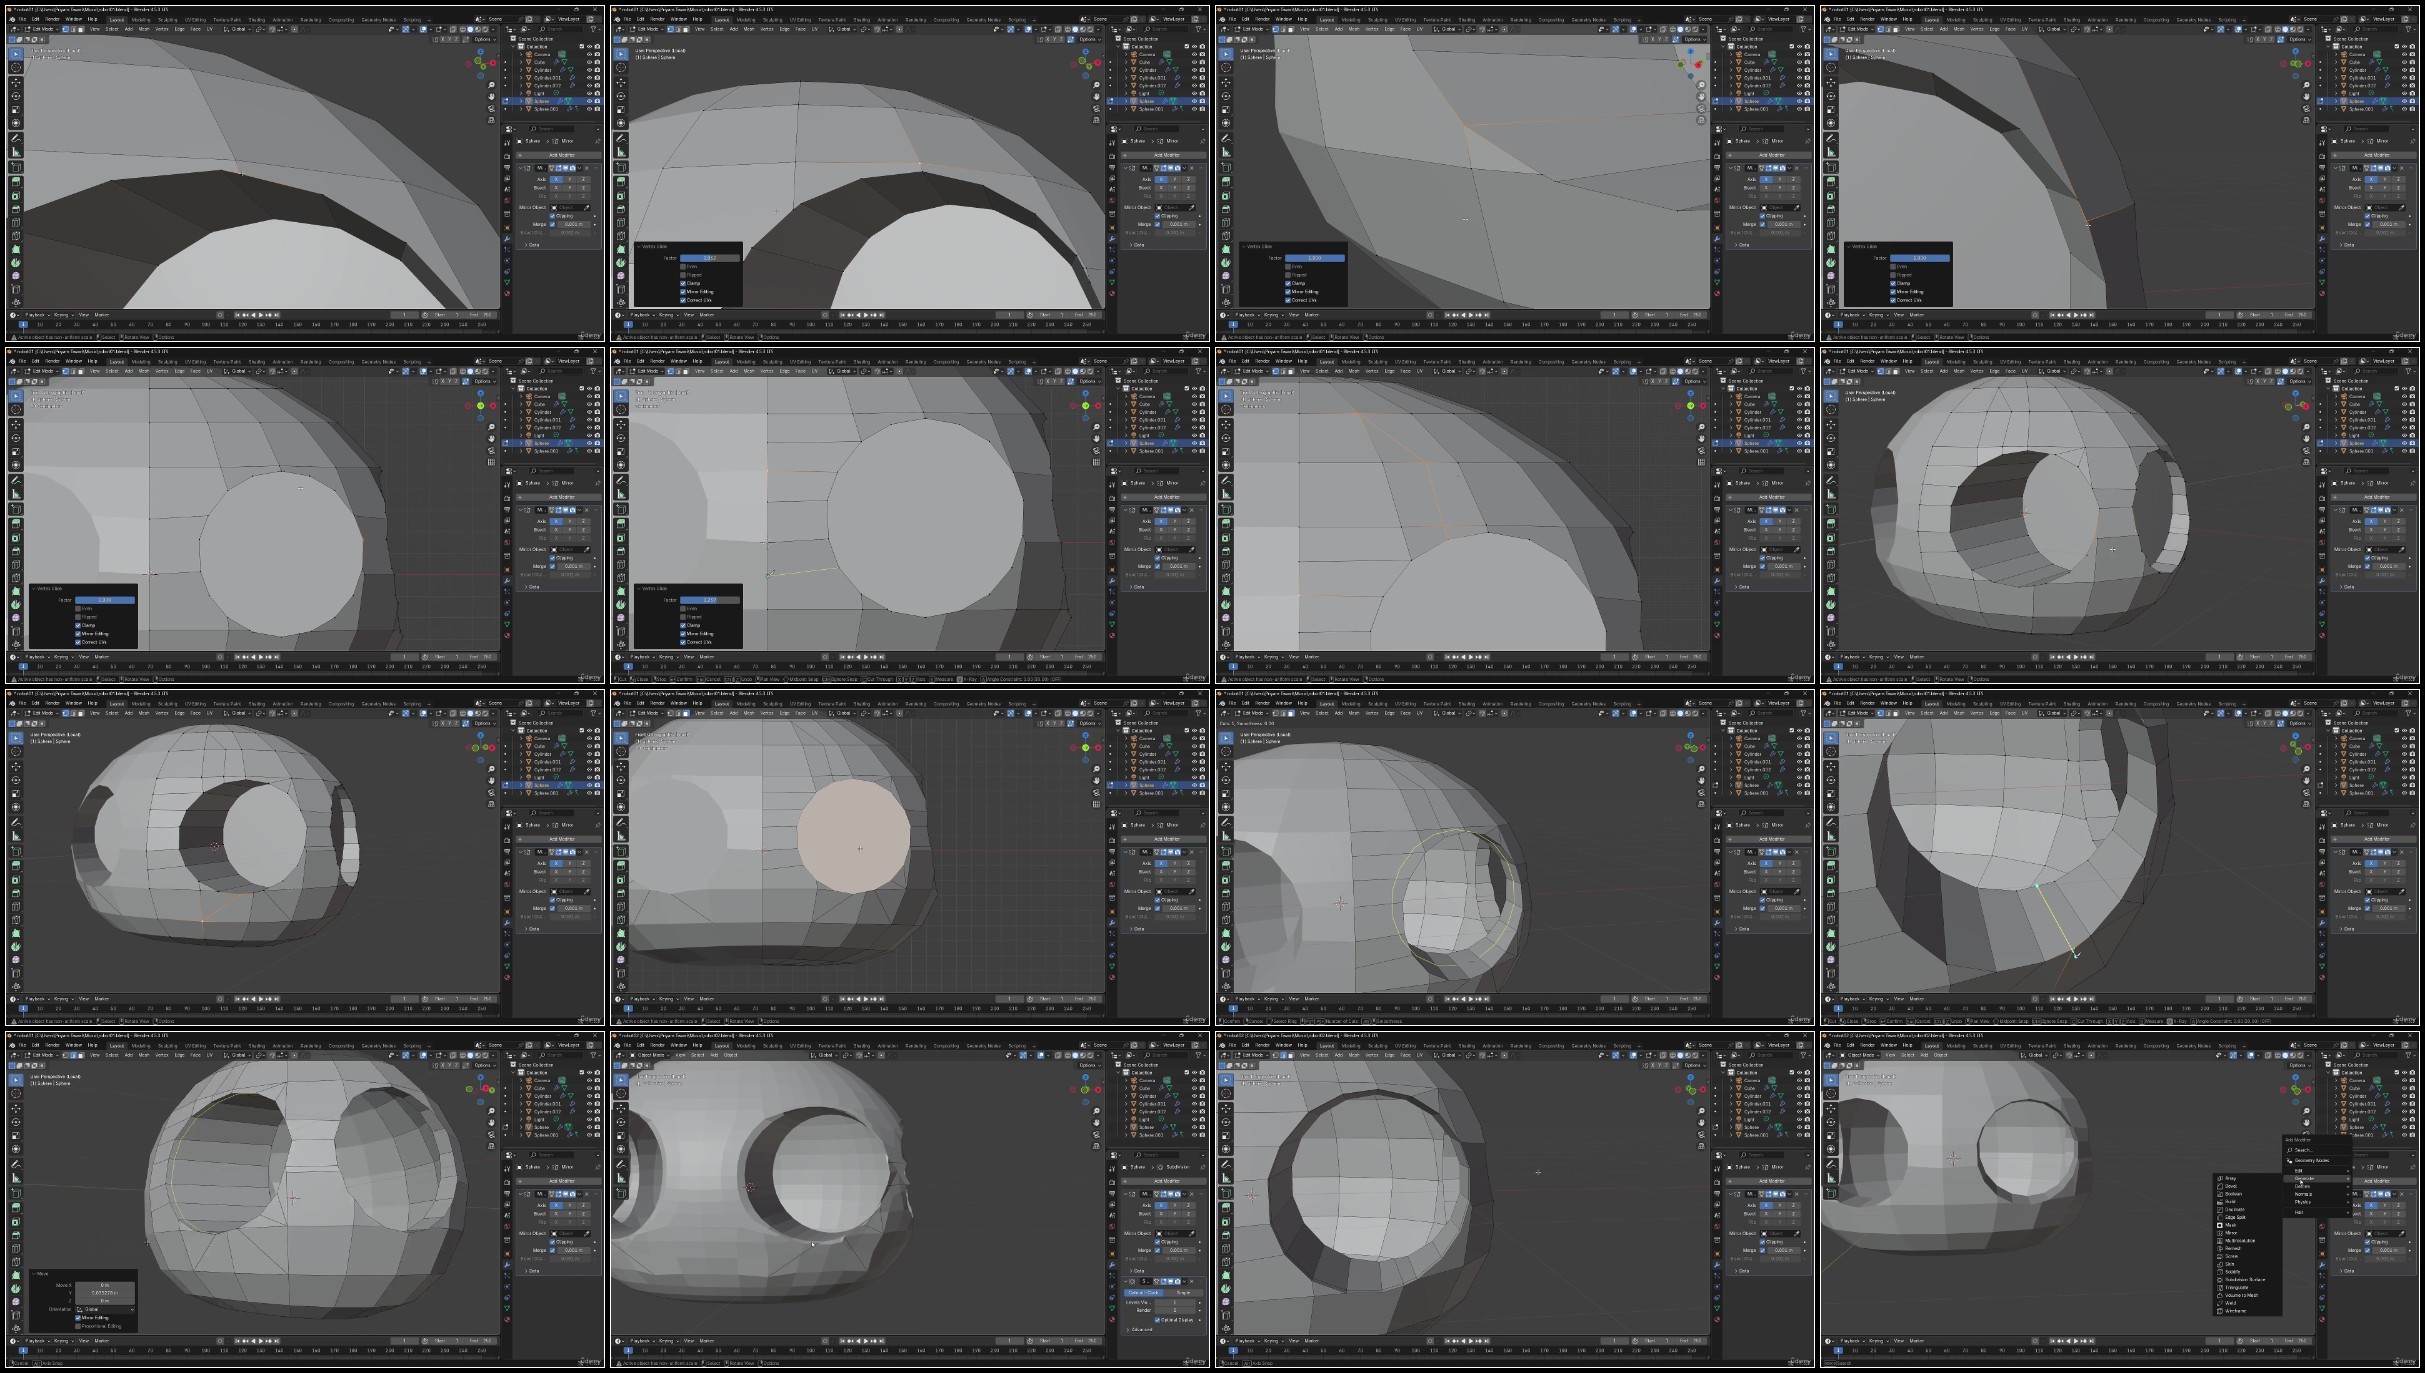Pick the Boolean modifier from the list
This screenshot has width=2425, height=1373.
point(2232,1194)
